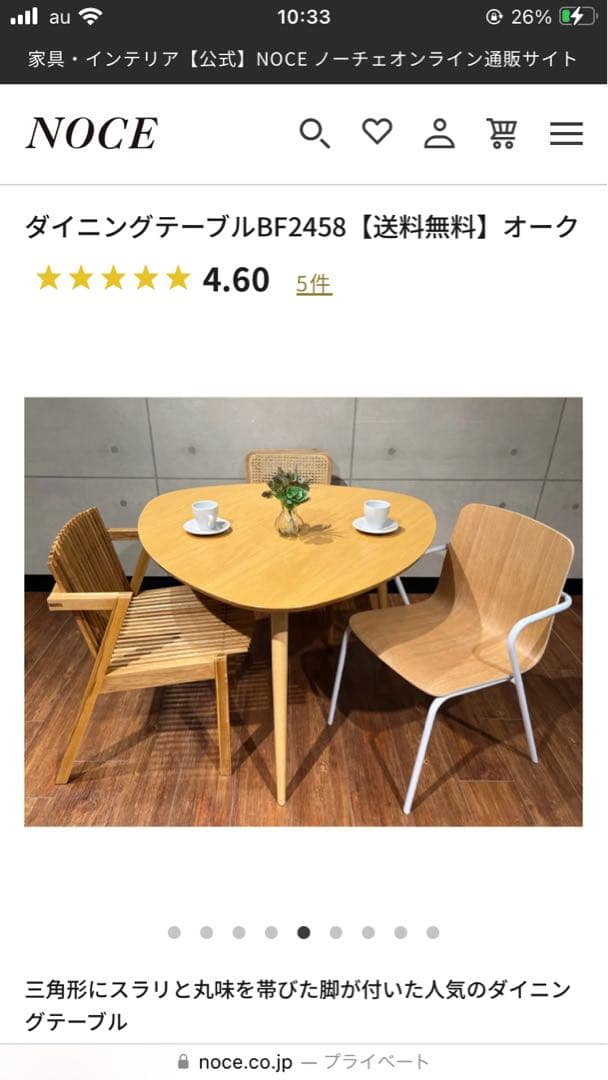Select the fourth carousel dot

[271, 932]
